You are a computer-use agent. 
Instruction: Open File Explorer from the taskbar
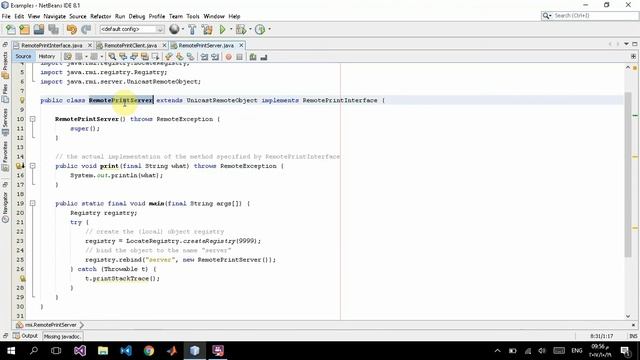103,351
